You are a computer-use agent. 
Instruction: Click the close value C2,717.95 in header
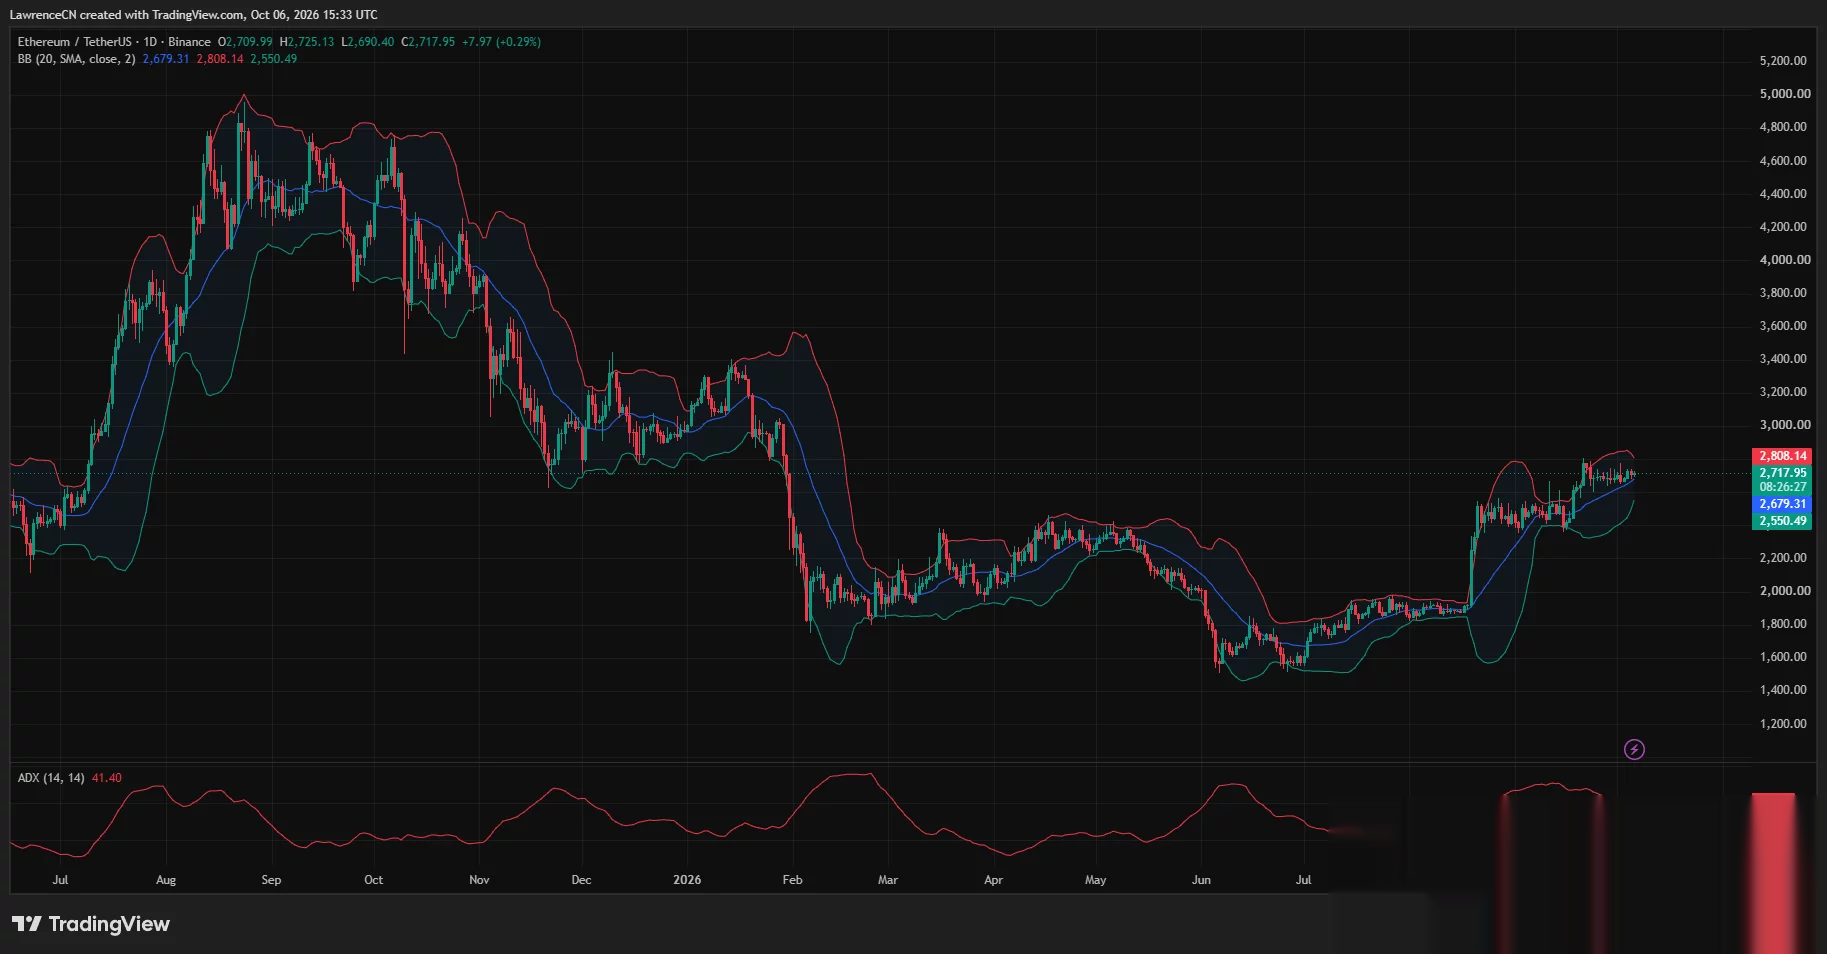[428, 42]
